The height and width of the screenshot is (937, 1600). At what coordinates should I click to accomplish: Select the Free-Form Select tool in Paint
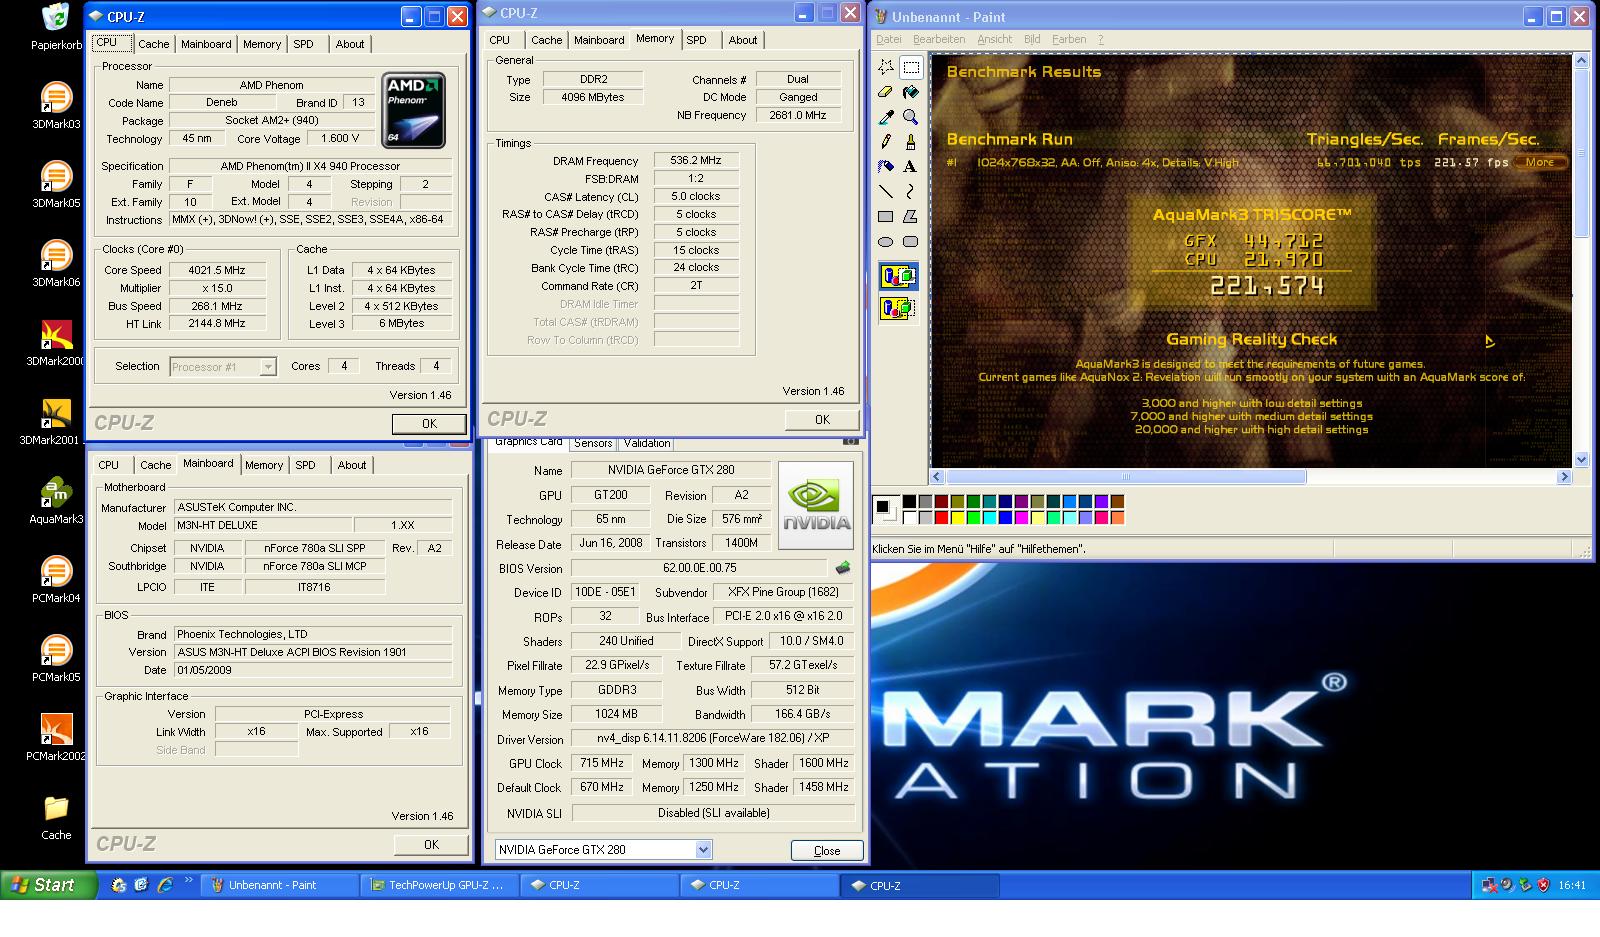tap(886, 67)
